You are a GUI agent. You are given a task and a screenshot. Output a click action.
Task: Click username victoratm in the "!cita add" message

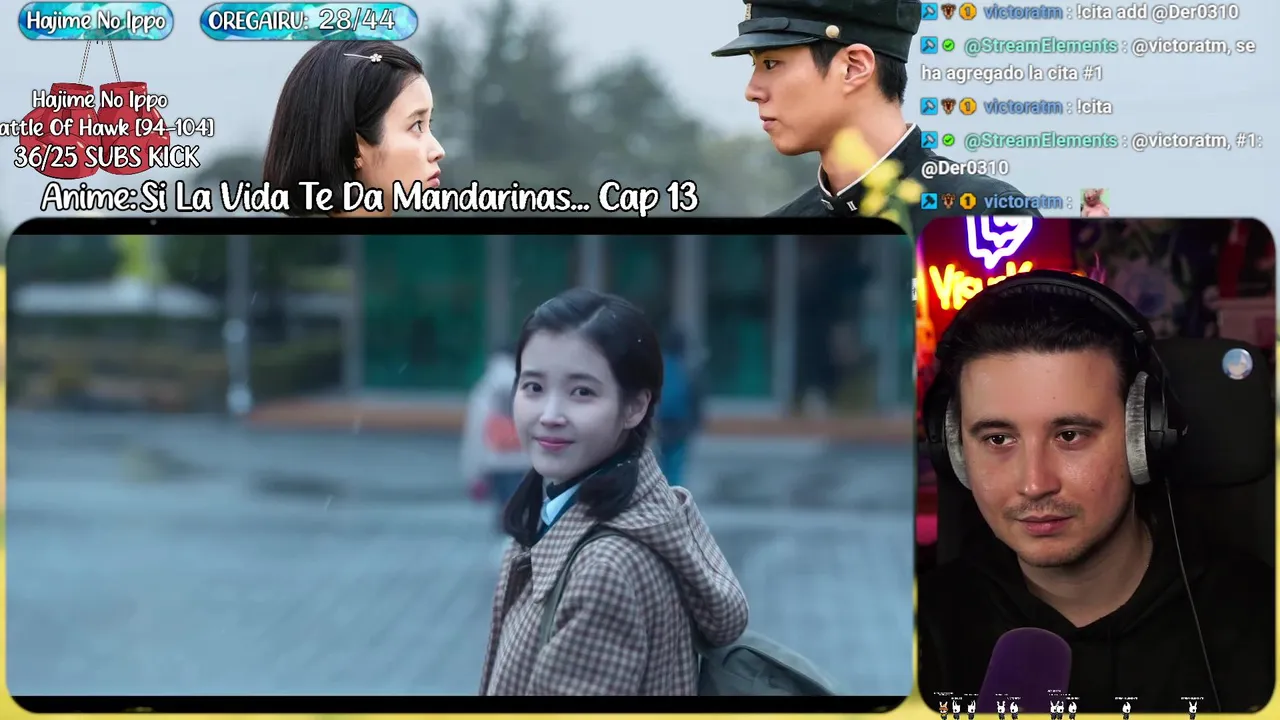[1023, 12]
